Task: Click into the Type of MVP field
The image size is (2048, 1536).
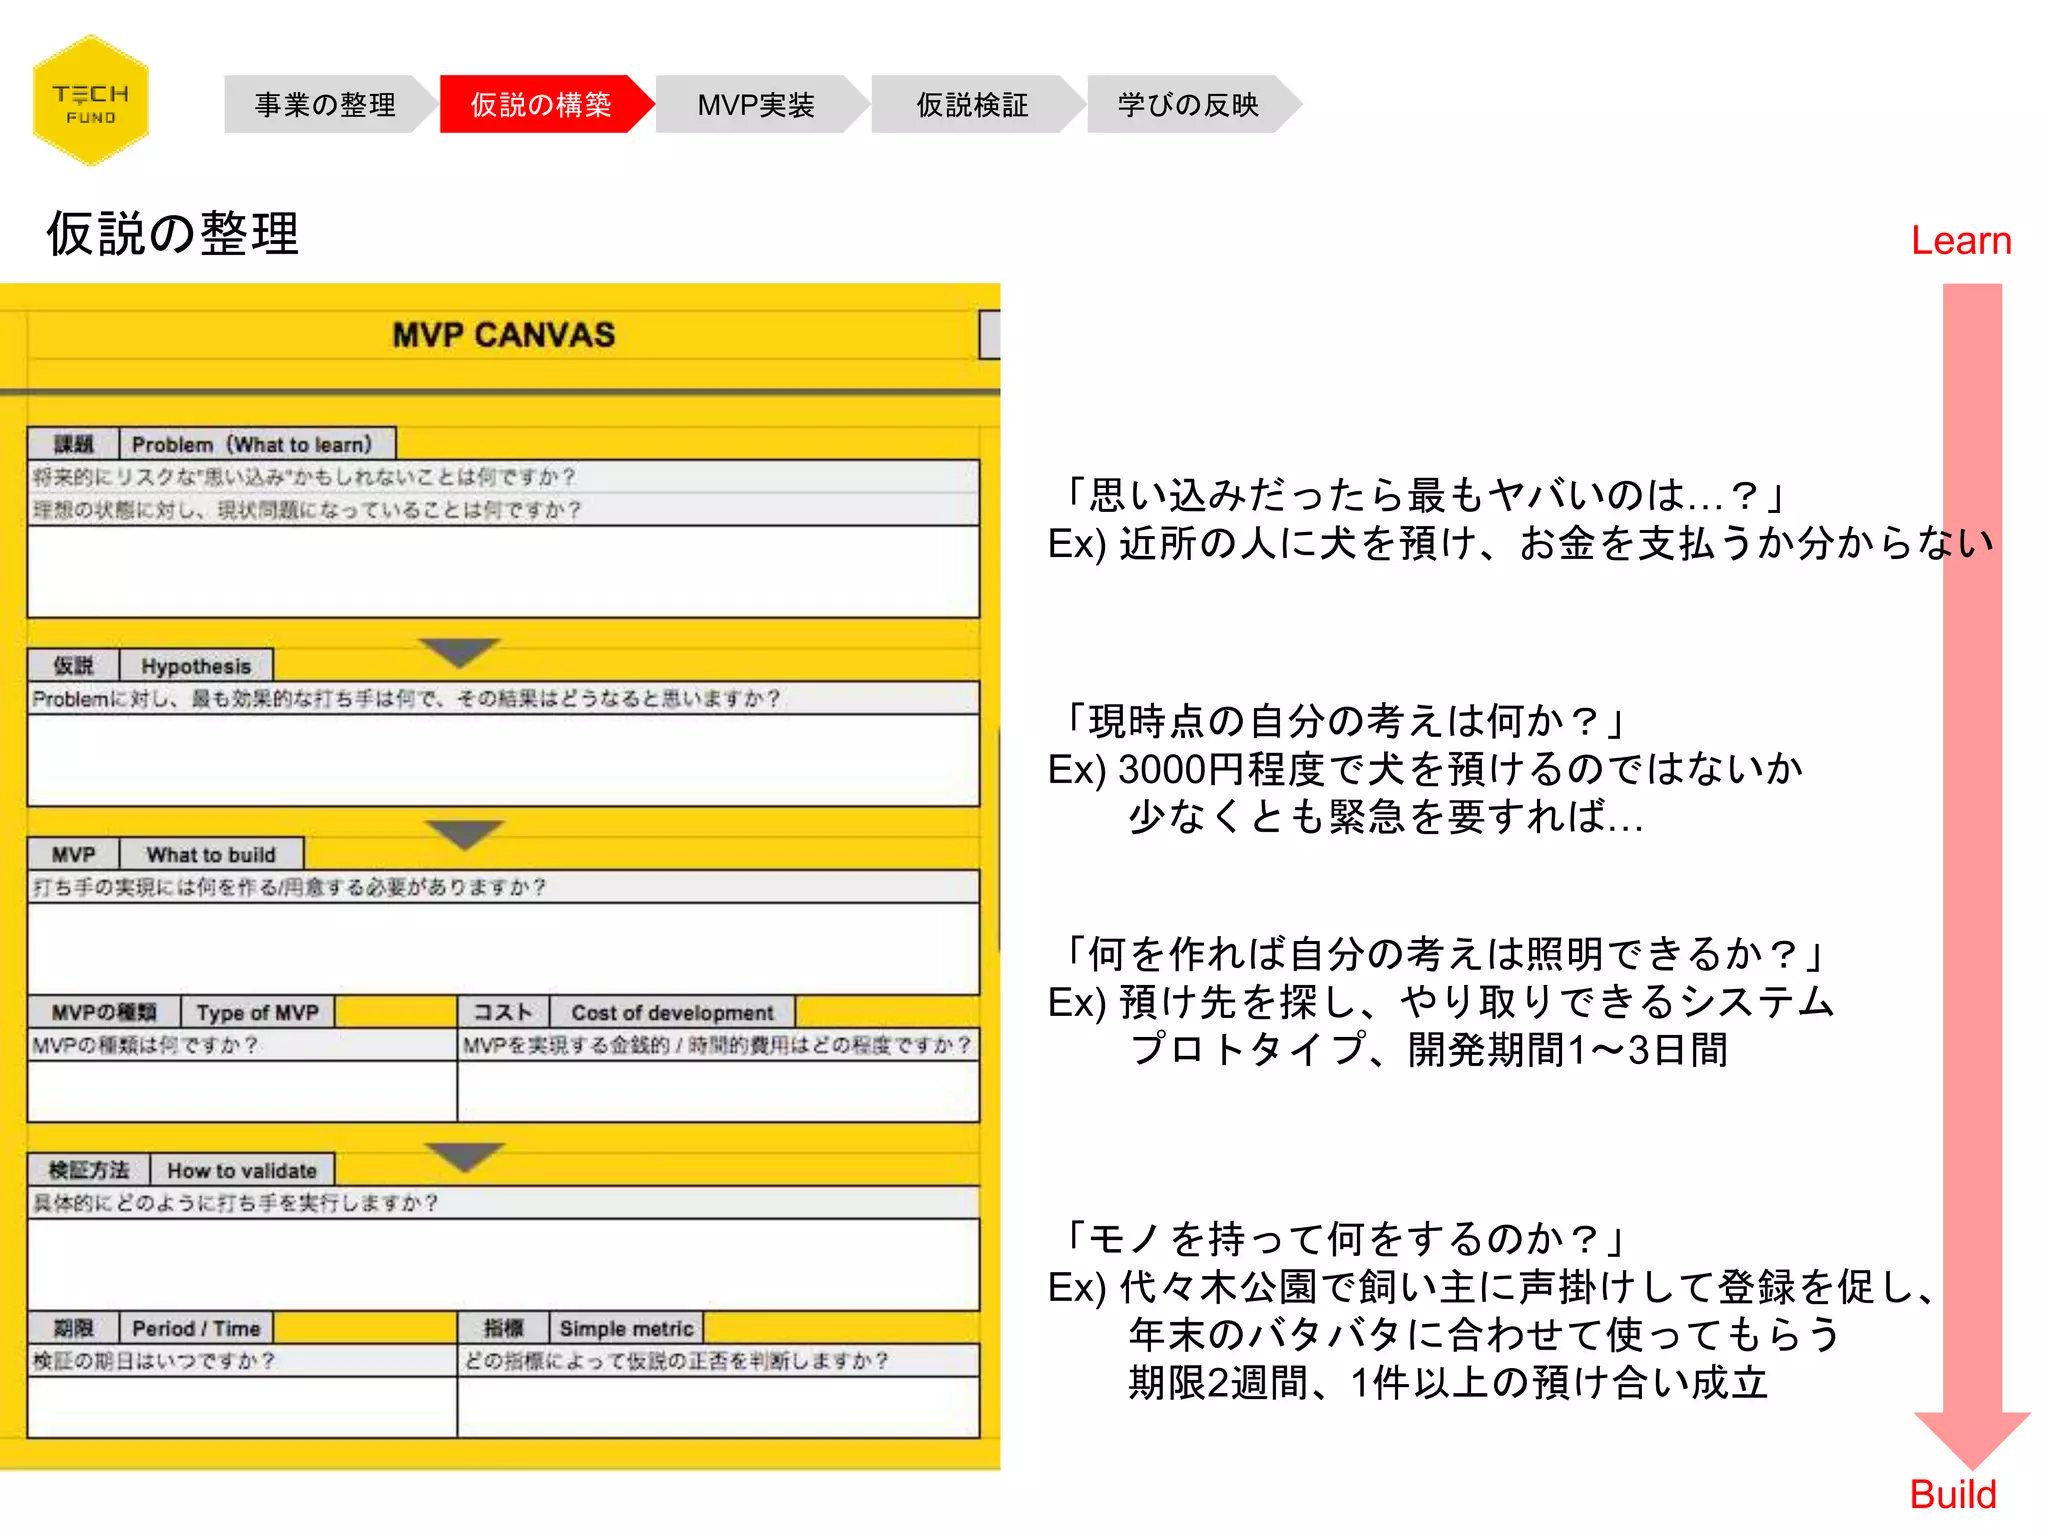Action: click(x=242, y=1091)
